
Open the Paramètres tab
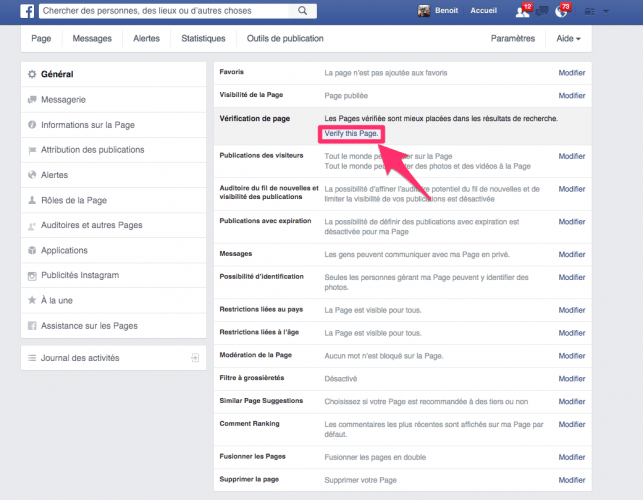[x=513, y=39]
